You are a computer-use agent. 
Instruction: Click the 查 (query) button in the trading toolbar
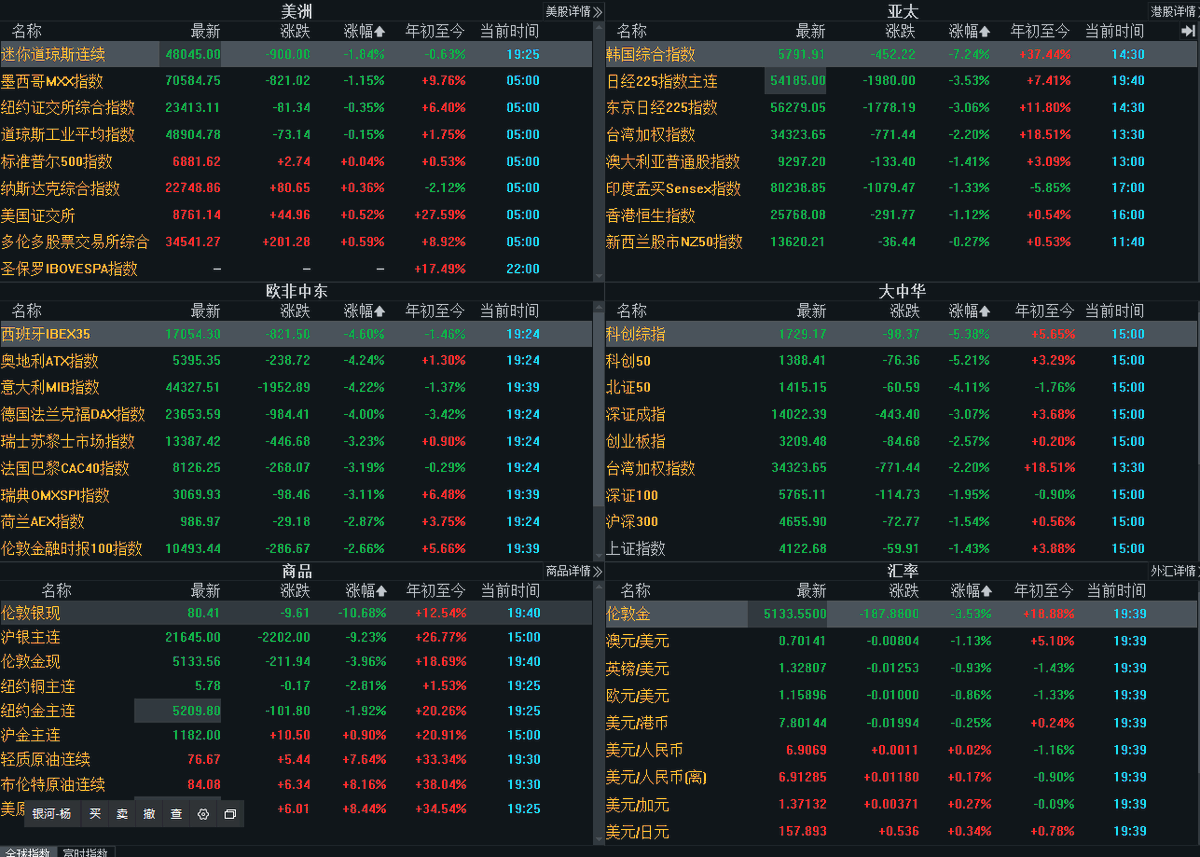click(x=176, y=814)
